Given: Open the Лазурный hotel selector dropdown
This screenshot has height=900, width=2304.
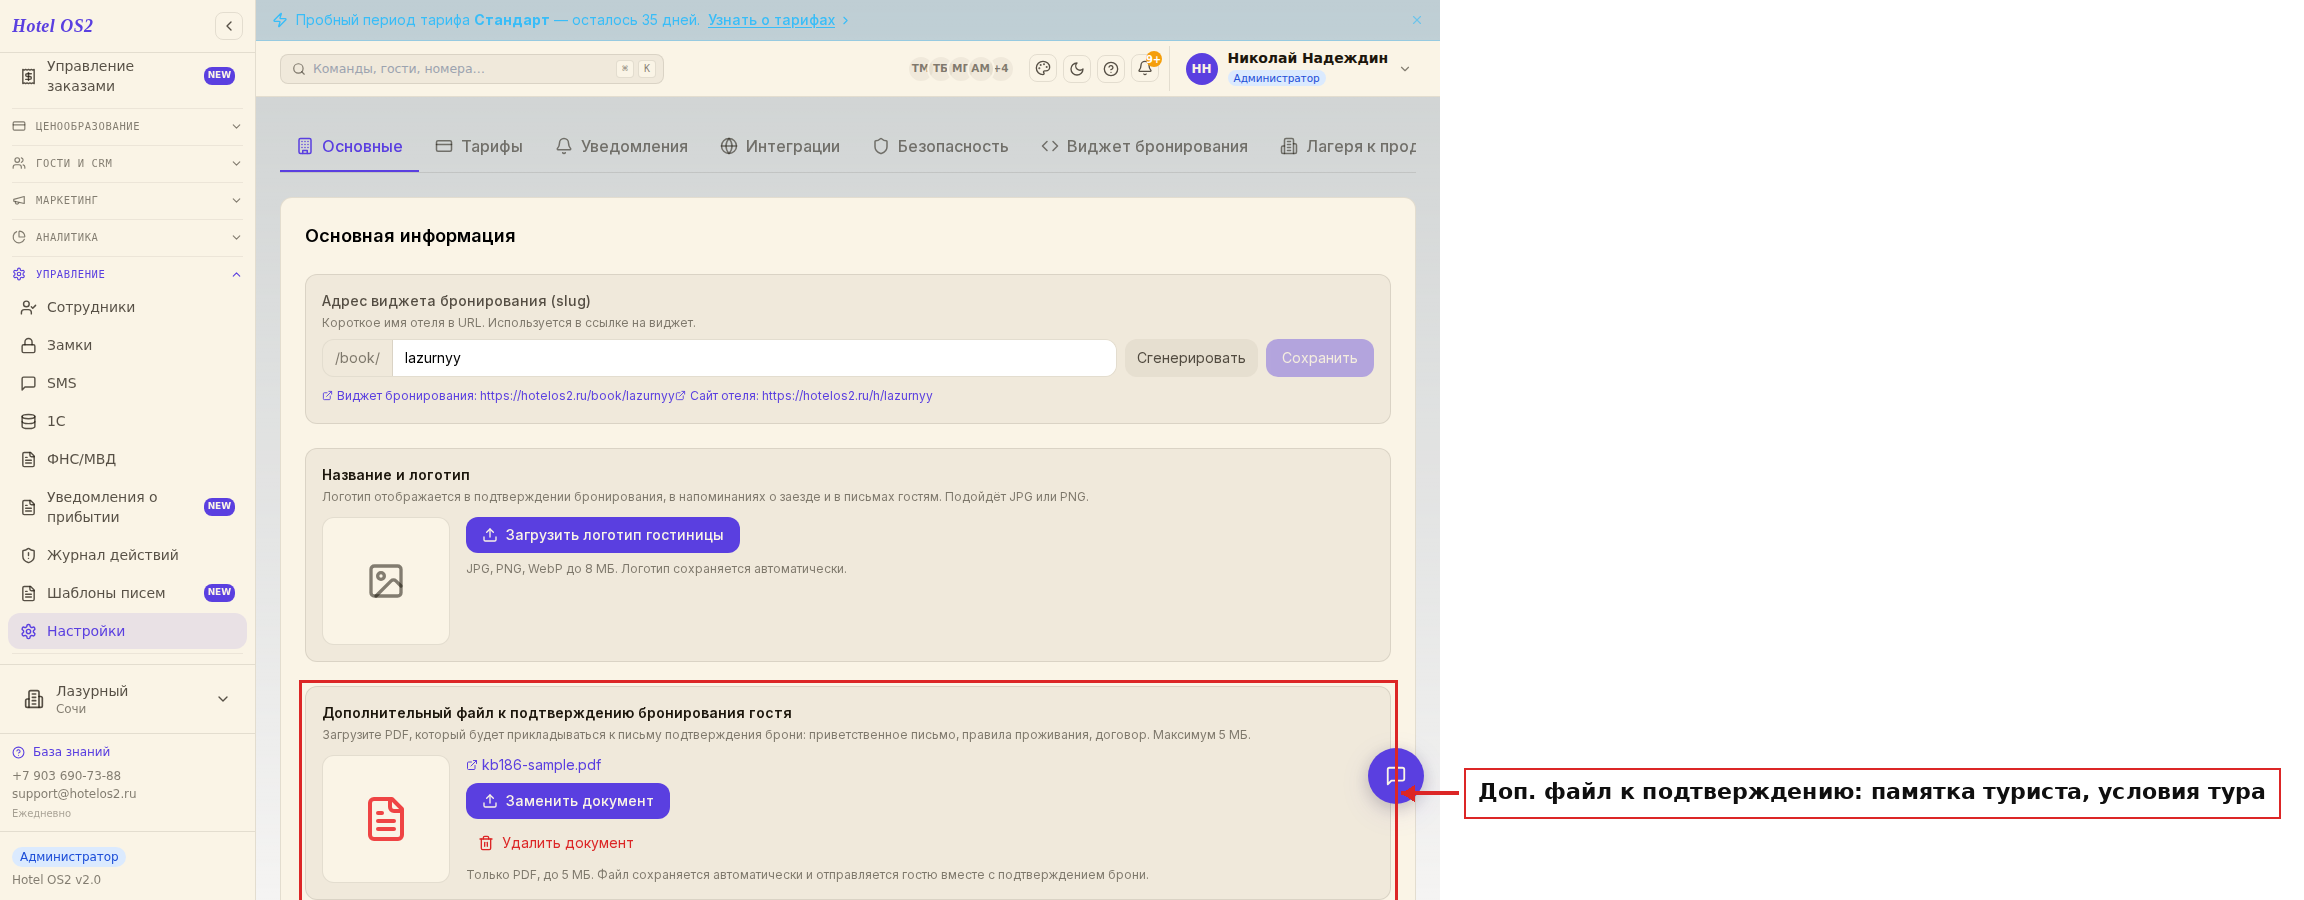Looking at the screenshot, I should pos(127,699).
